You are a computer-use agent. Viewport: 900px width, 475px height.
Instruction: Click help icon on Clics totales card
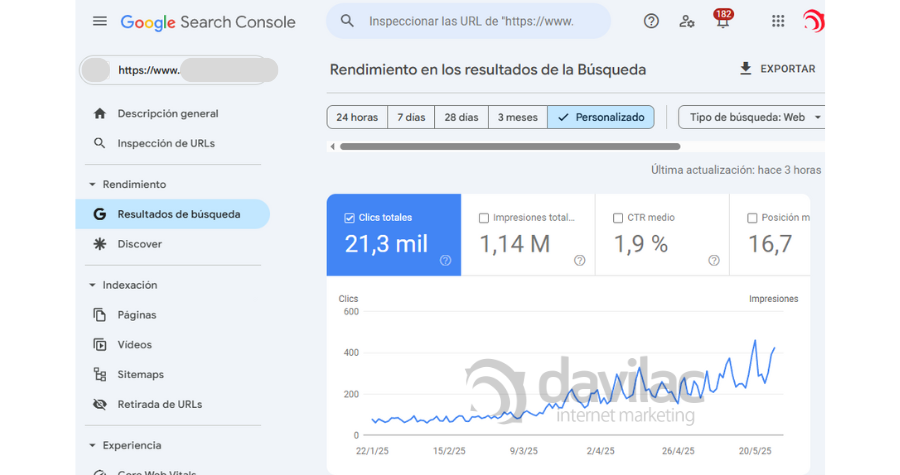point(445,260)
